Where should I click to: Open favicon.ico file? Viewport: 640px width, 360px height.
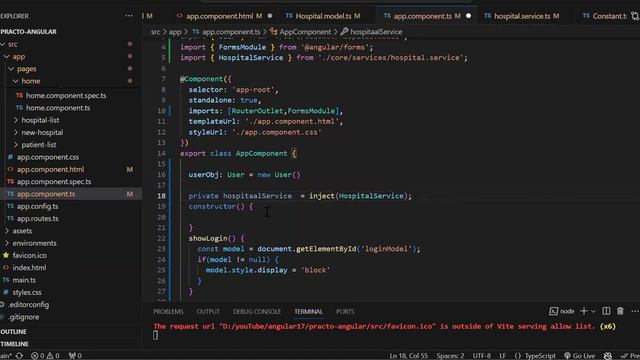[x=29, y=255]
